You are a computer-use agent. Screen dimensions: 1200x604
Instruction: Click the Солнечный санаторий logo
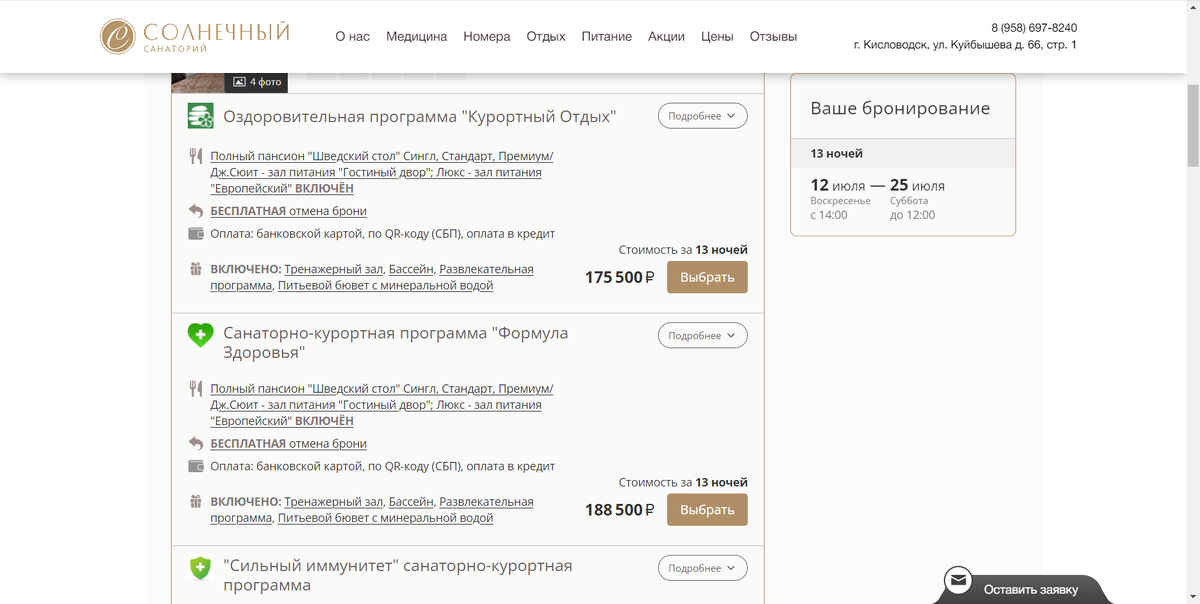point(195,36)
